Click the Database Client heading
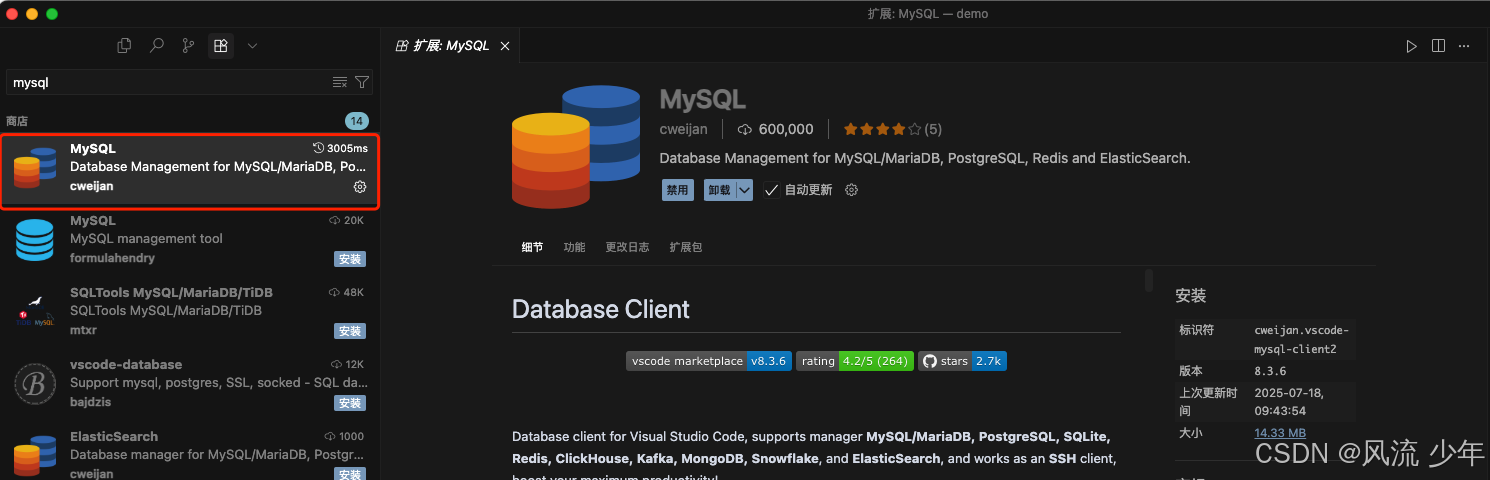 tap(601, 309)
